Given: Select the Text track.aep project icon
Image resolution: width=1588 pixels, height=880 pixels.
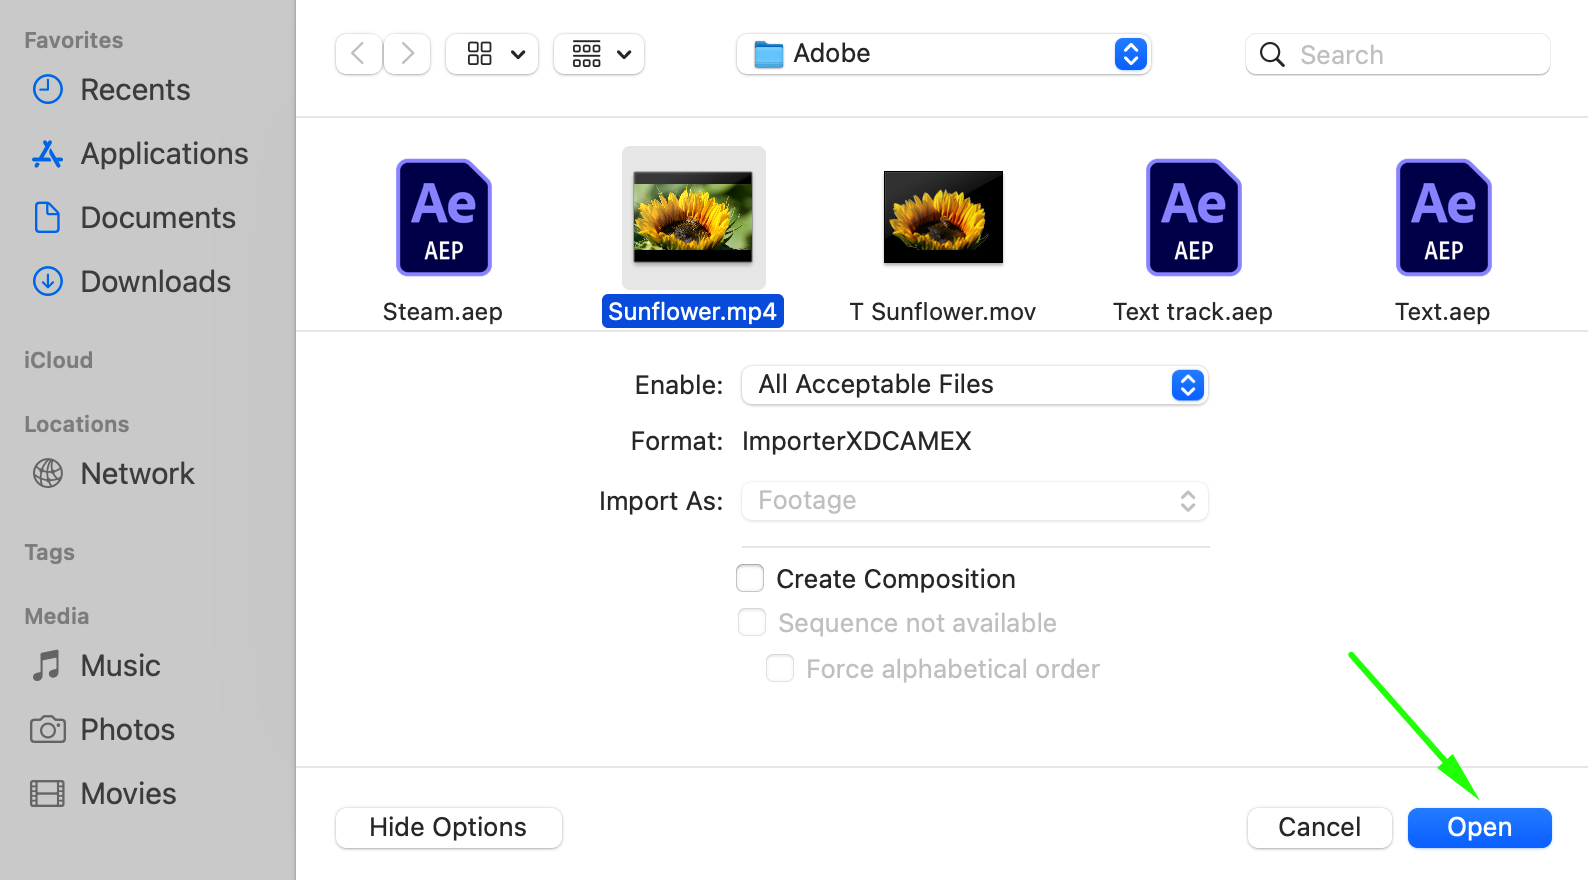Looking at the screenshot, I should tap(1193, 217).
